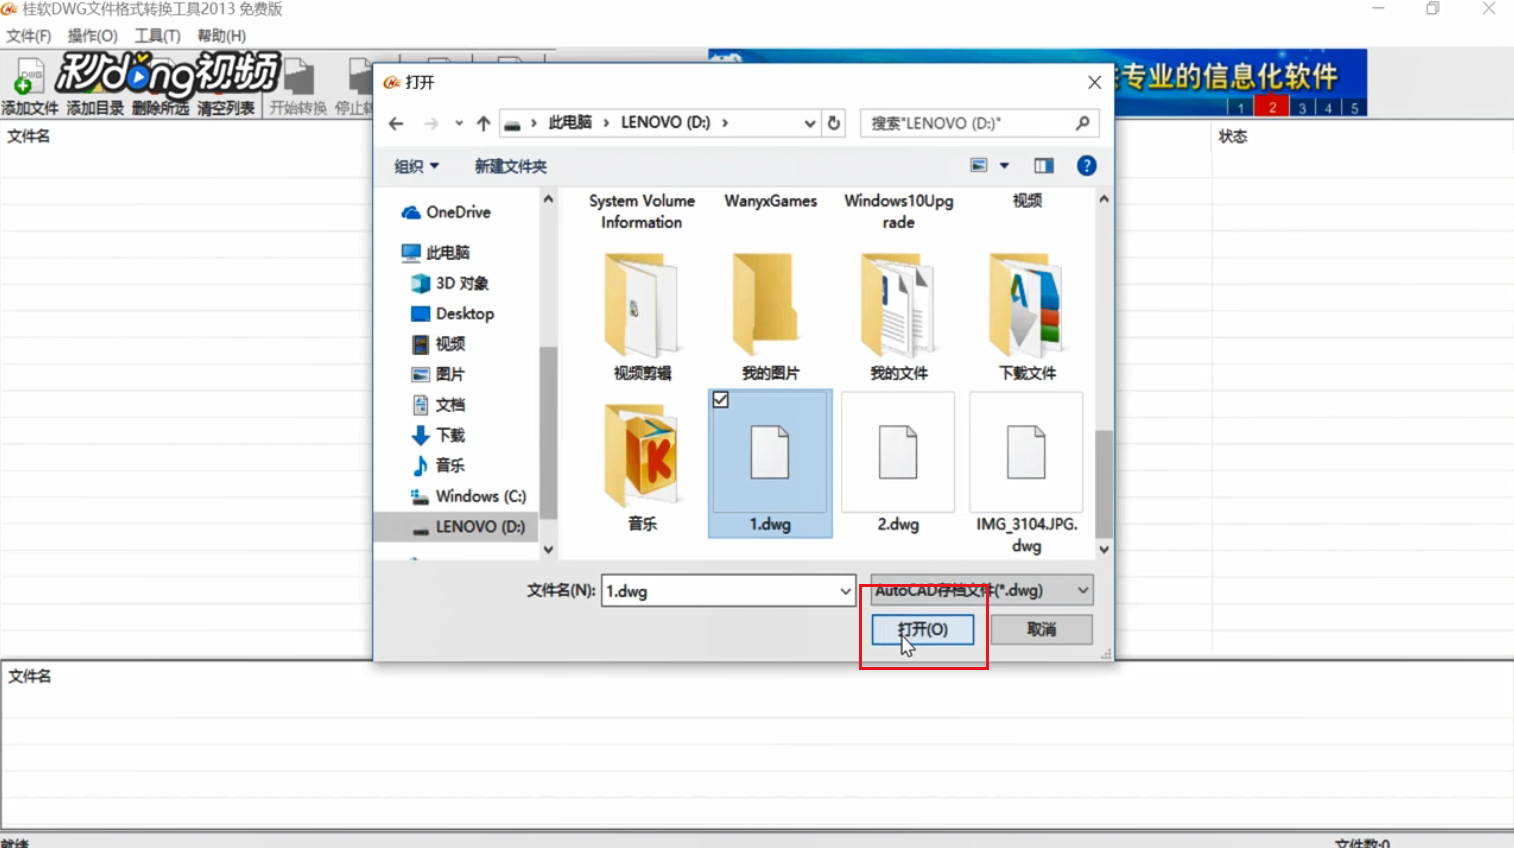Click 清空列表 in the toolbar
Image resolution: width=1514 pixels, height=848 pixels.
point(226,108)
